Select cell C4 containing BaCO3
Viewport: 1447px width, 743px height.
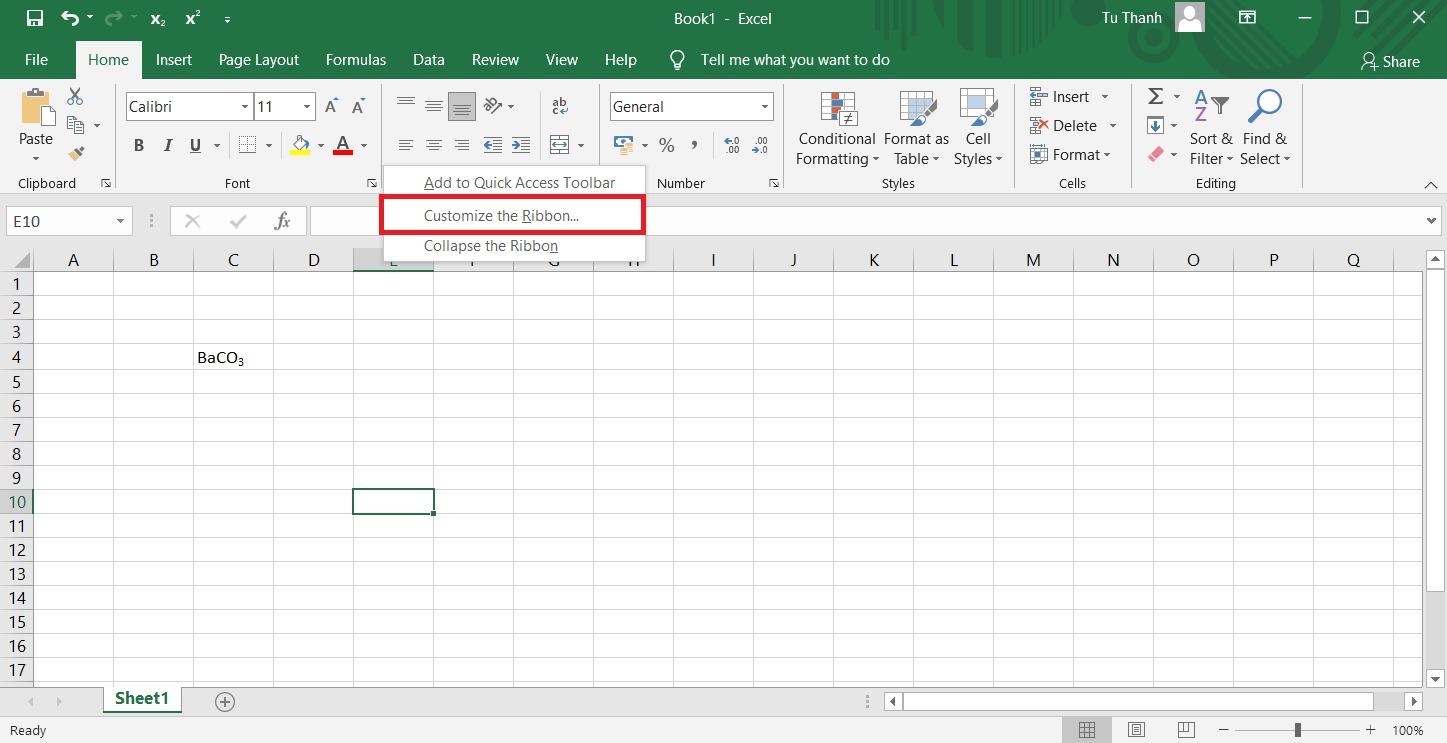233,358
